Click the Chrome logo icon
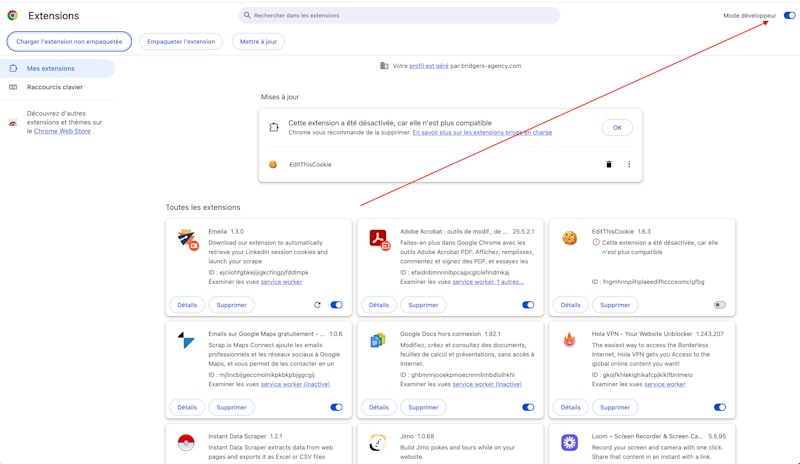This screenshot has height=464, width=800. 13,15
